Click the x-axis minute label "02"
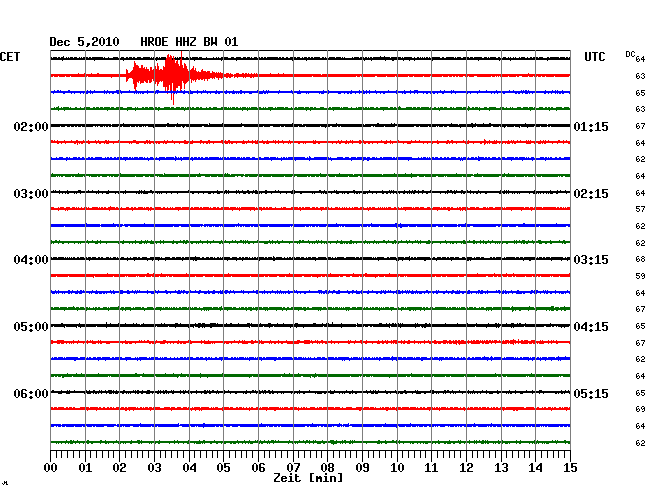Image resolution: width=650 pixels, height=494 pixels. point(119,468)
